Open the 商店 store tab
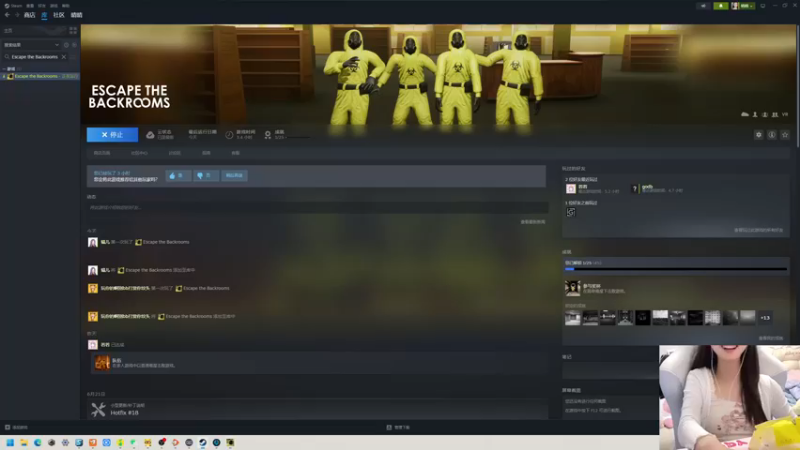800x450 pixels. tap(30, 15)
